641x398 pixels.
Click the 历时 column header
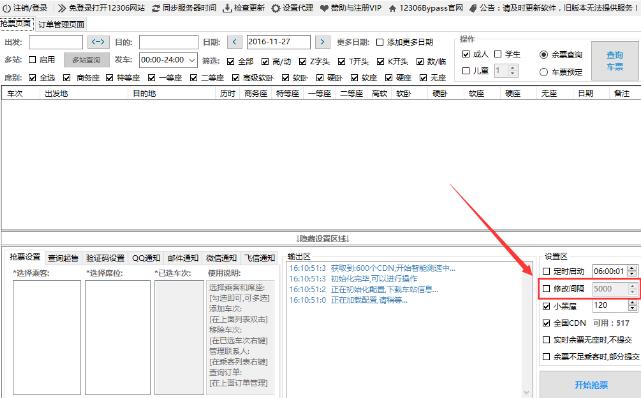tap(227, 94)
